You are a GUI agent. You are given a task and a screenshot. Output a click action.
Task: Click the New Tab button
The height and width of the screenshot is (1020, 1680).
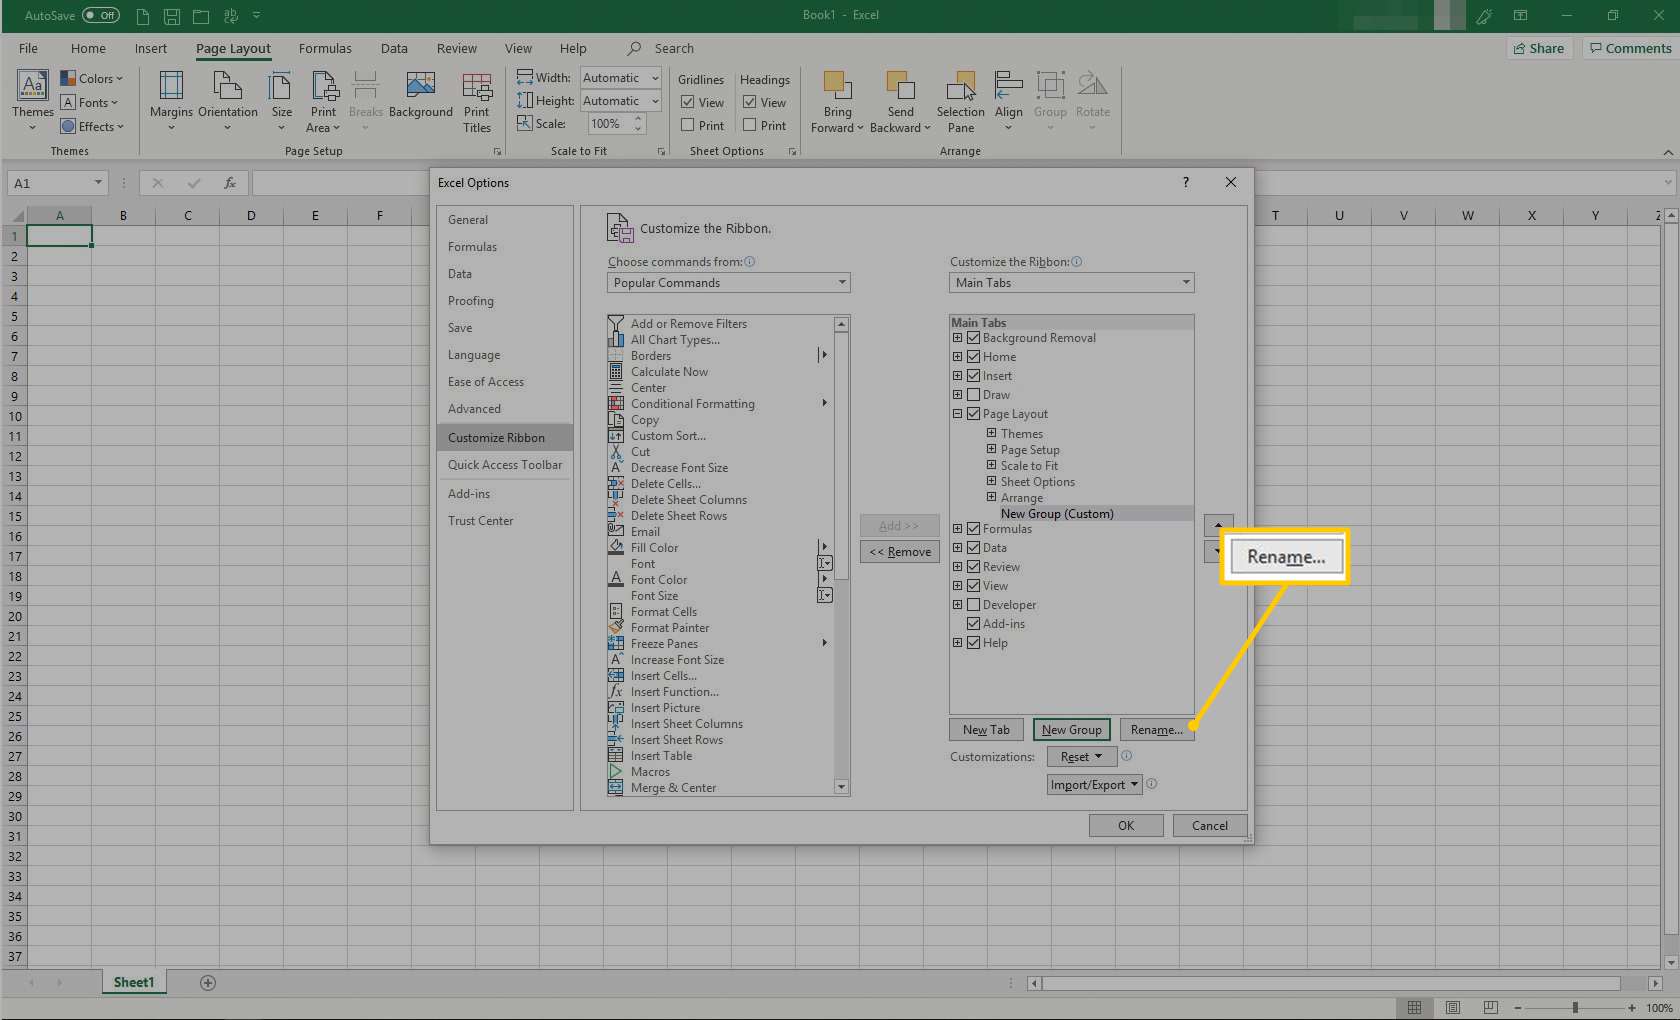pos(986,730)
